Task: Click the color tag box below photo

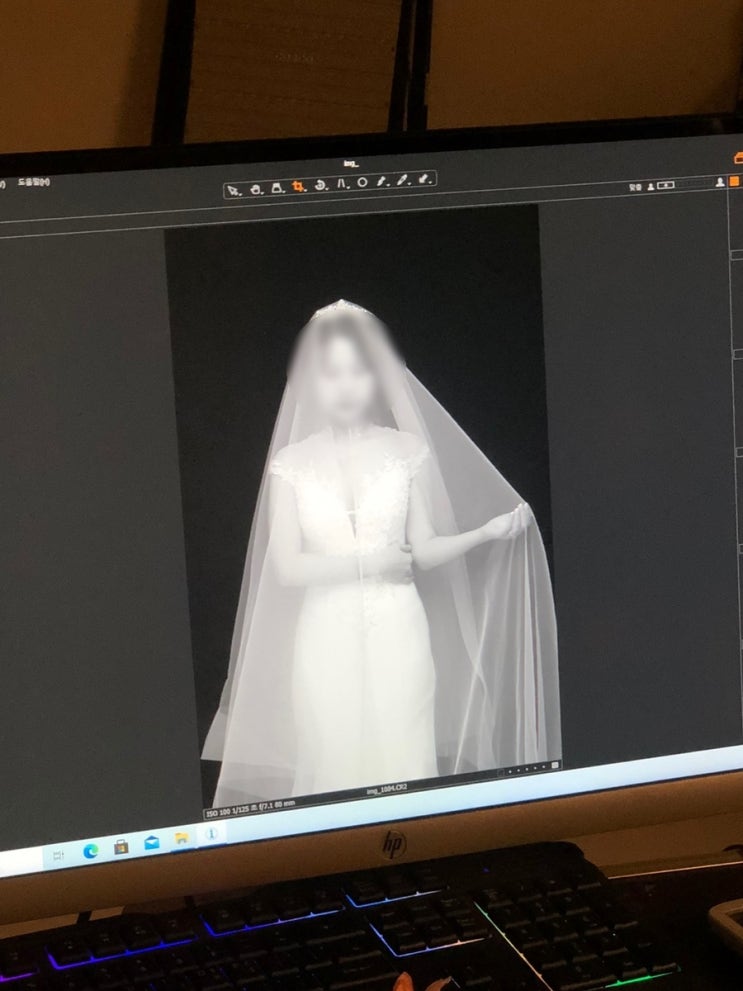Action: pyautogui.click(x=555, y=765)
